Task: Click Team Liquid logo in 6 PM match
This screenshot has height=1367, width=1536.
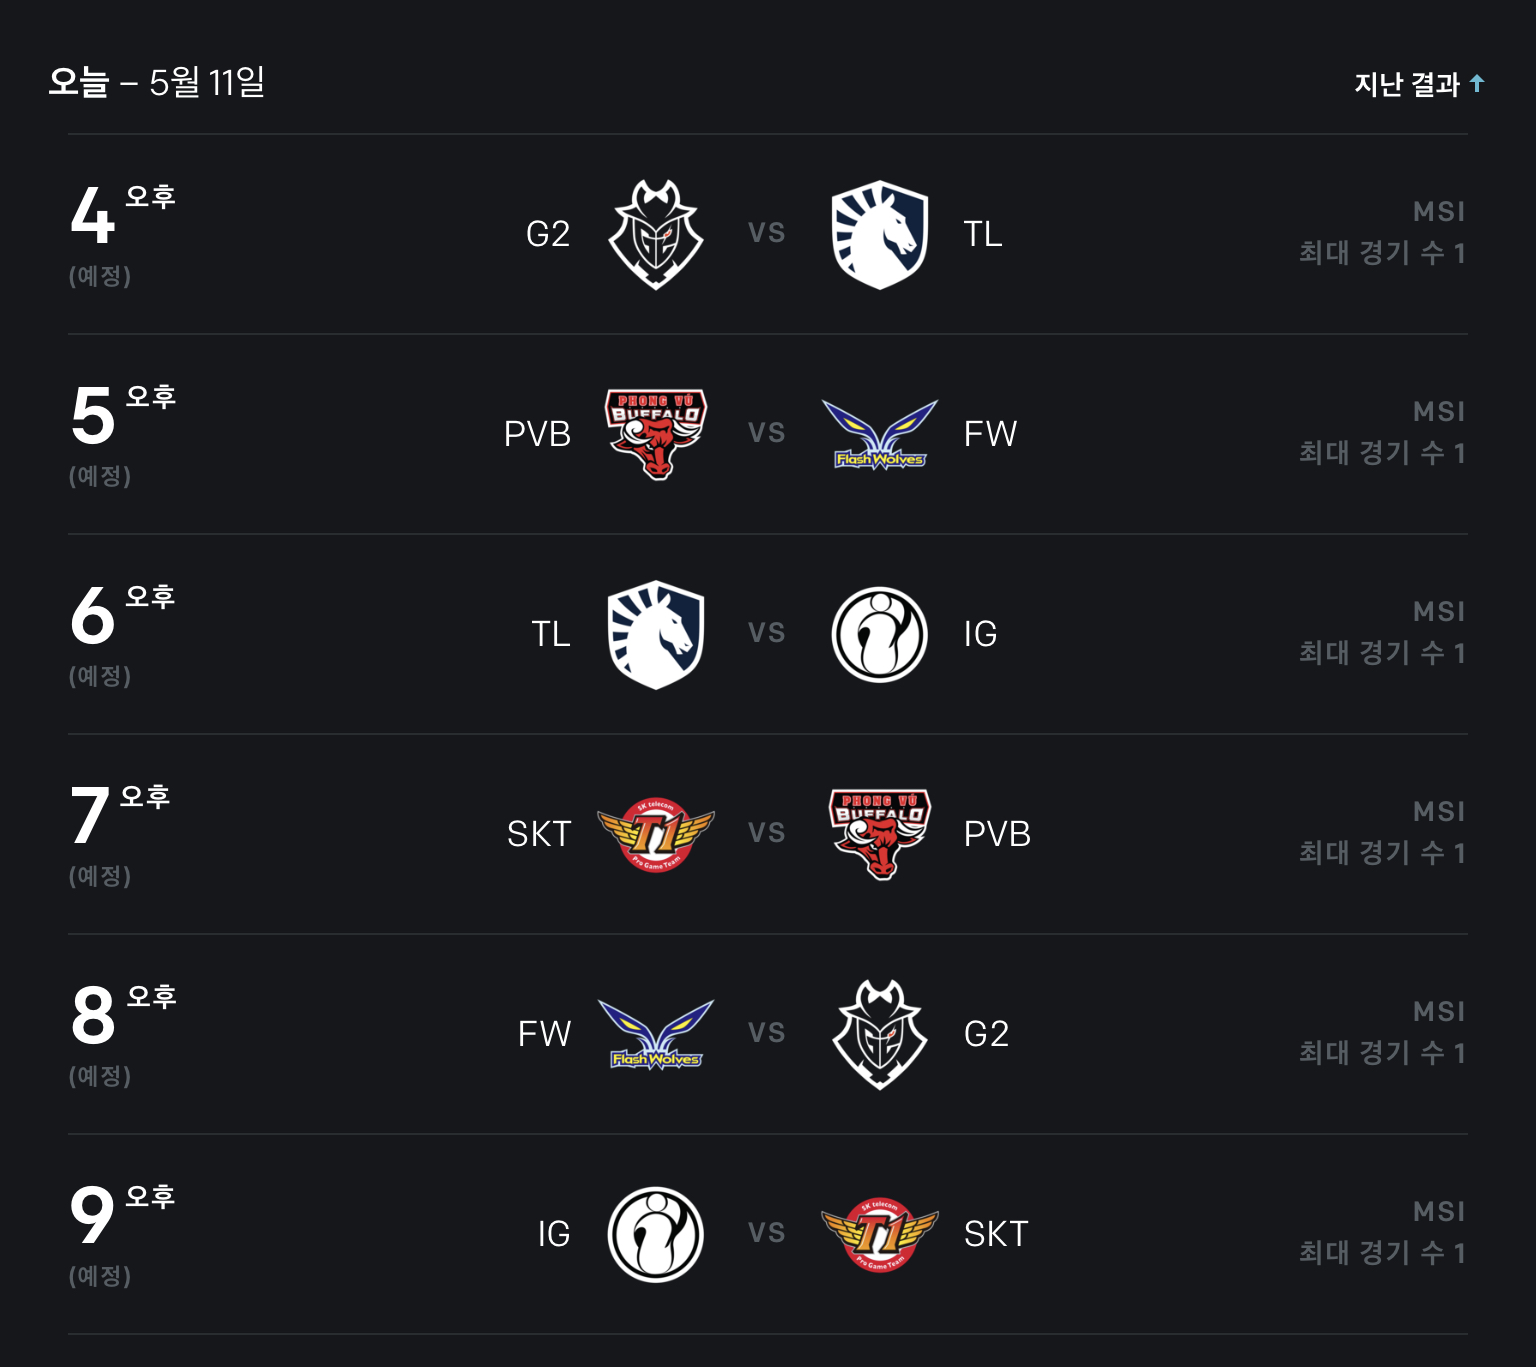Action: pos(656,634)
